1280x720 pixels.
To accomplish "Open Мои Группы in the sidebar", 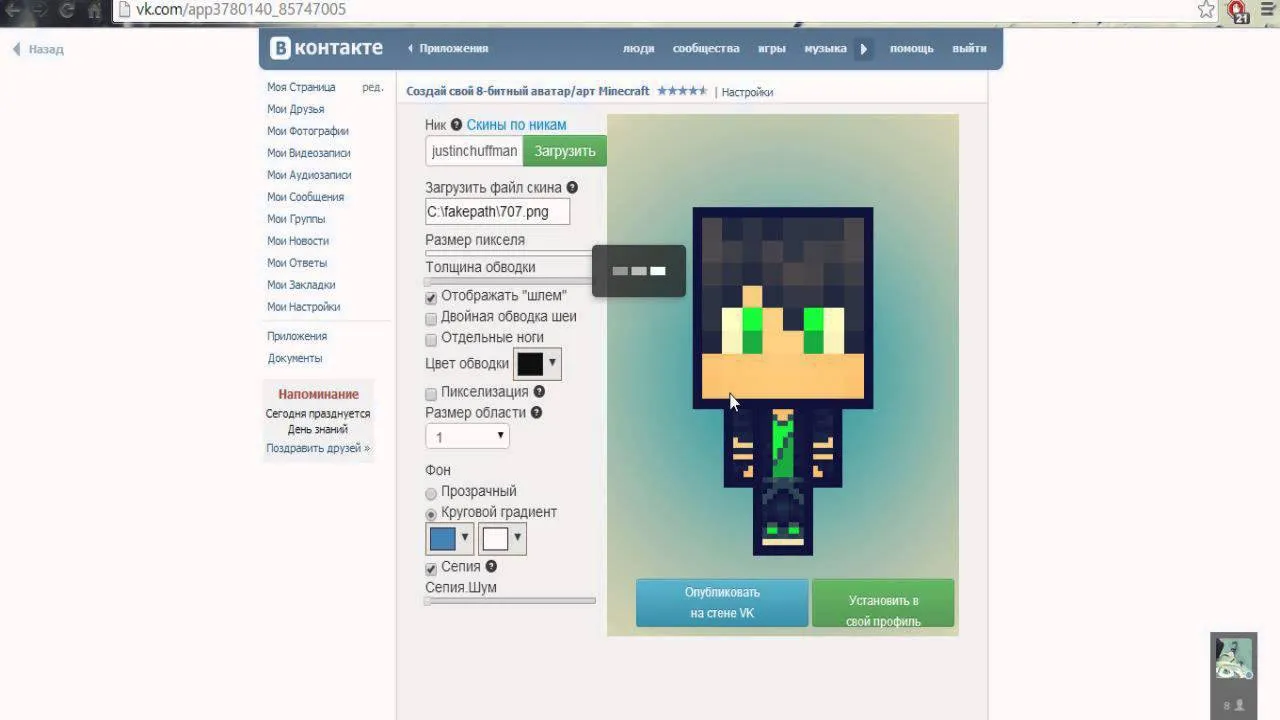I will click(296, 219).
